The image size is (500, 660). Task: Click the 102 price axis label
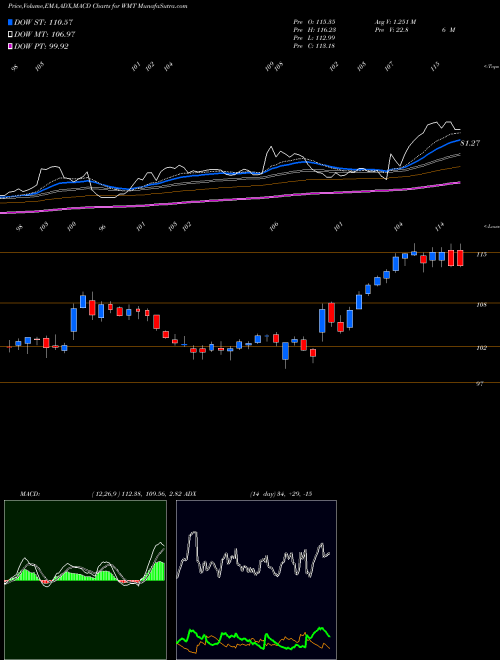(x=482, y=348)
